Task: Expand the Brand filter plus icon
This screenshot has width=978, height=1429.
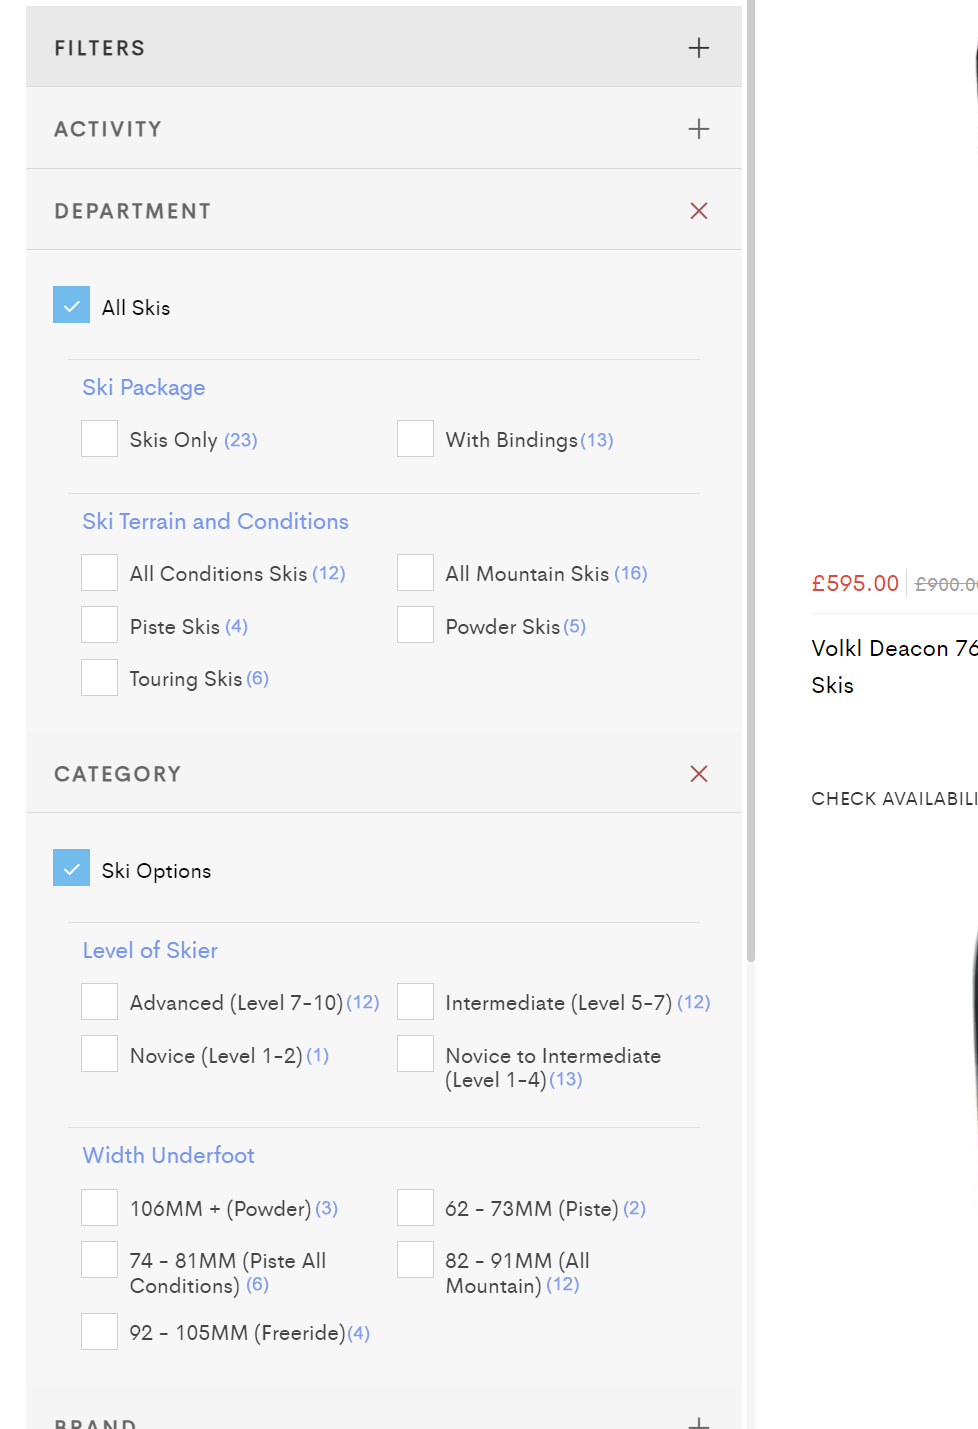Action: pos(698,1422)
